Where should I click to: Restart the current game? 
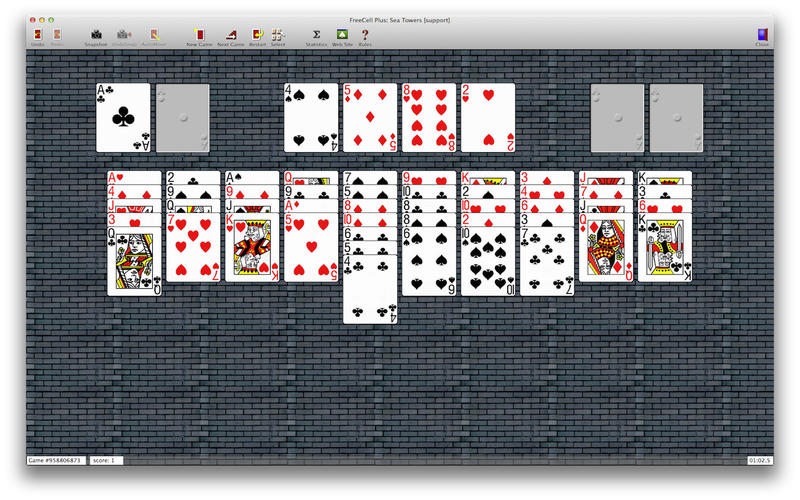click(x=257, y=36)
